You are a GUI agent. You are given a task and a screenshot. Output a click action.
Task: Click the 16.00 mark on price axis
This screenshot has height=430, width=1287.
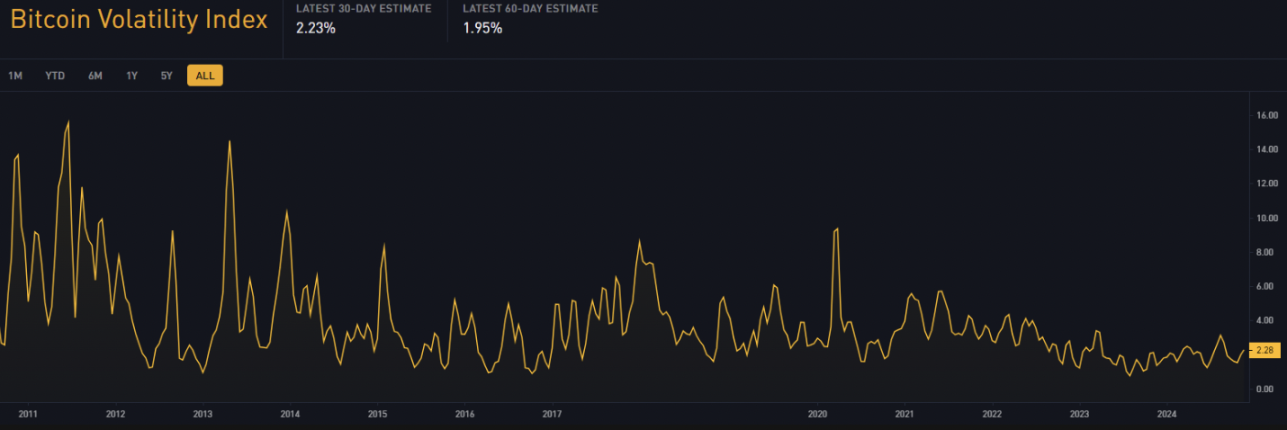coord(1264,115)
